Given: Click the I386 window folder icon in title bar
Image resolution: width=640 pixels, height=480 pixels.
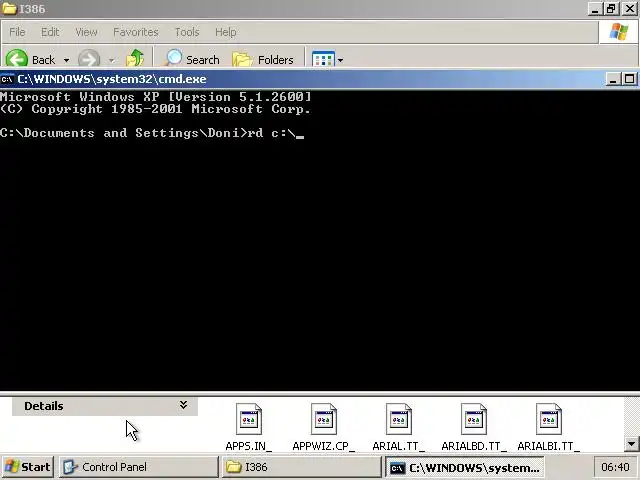Looking at the screenshot, I should click(9, 8).
